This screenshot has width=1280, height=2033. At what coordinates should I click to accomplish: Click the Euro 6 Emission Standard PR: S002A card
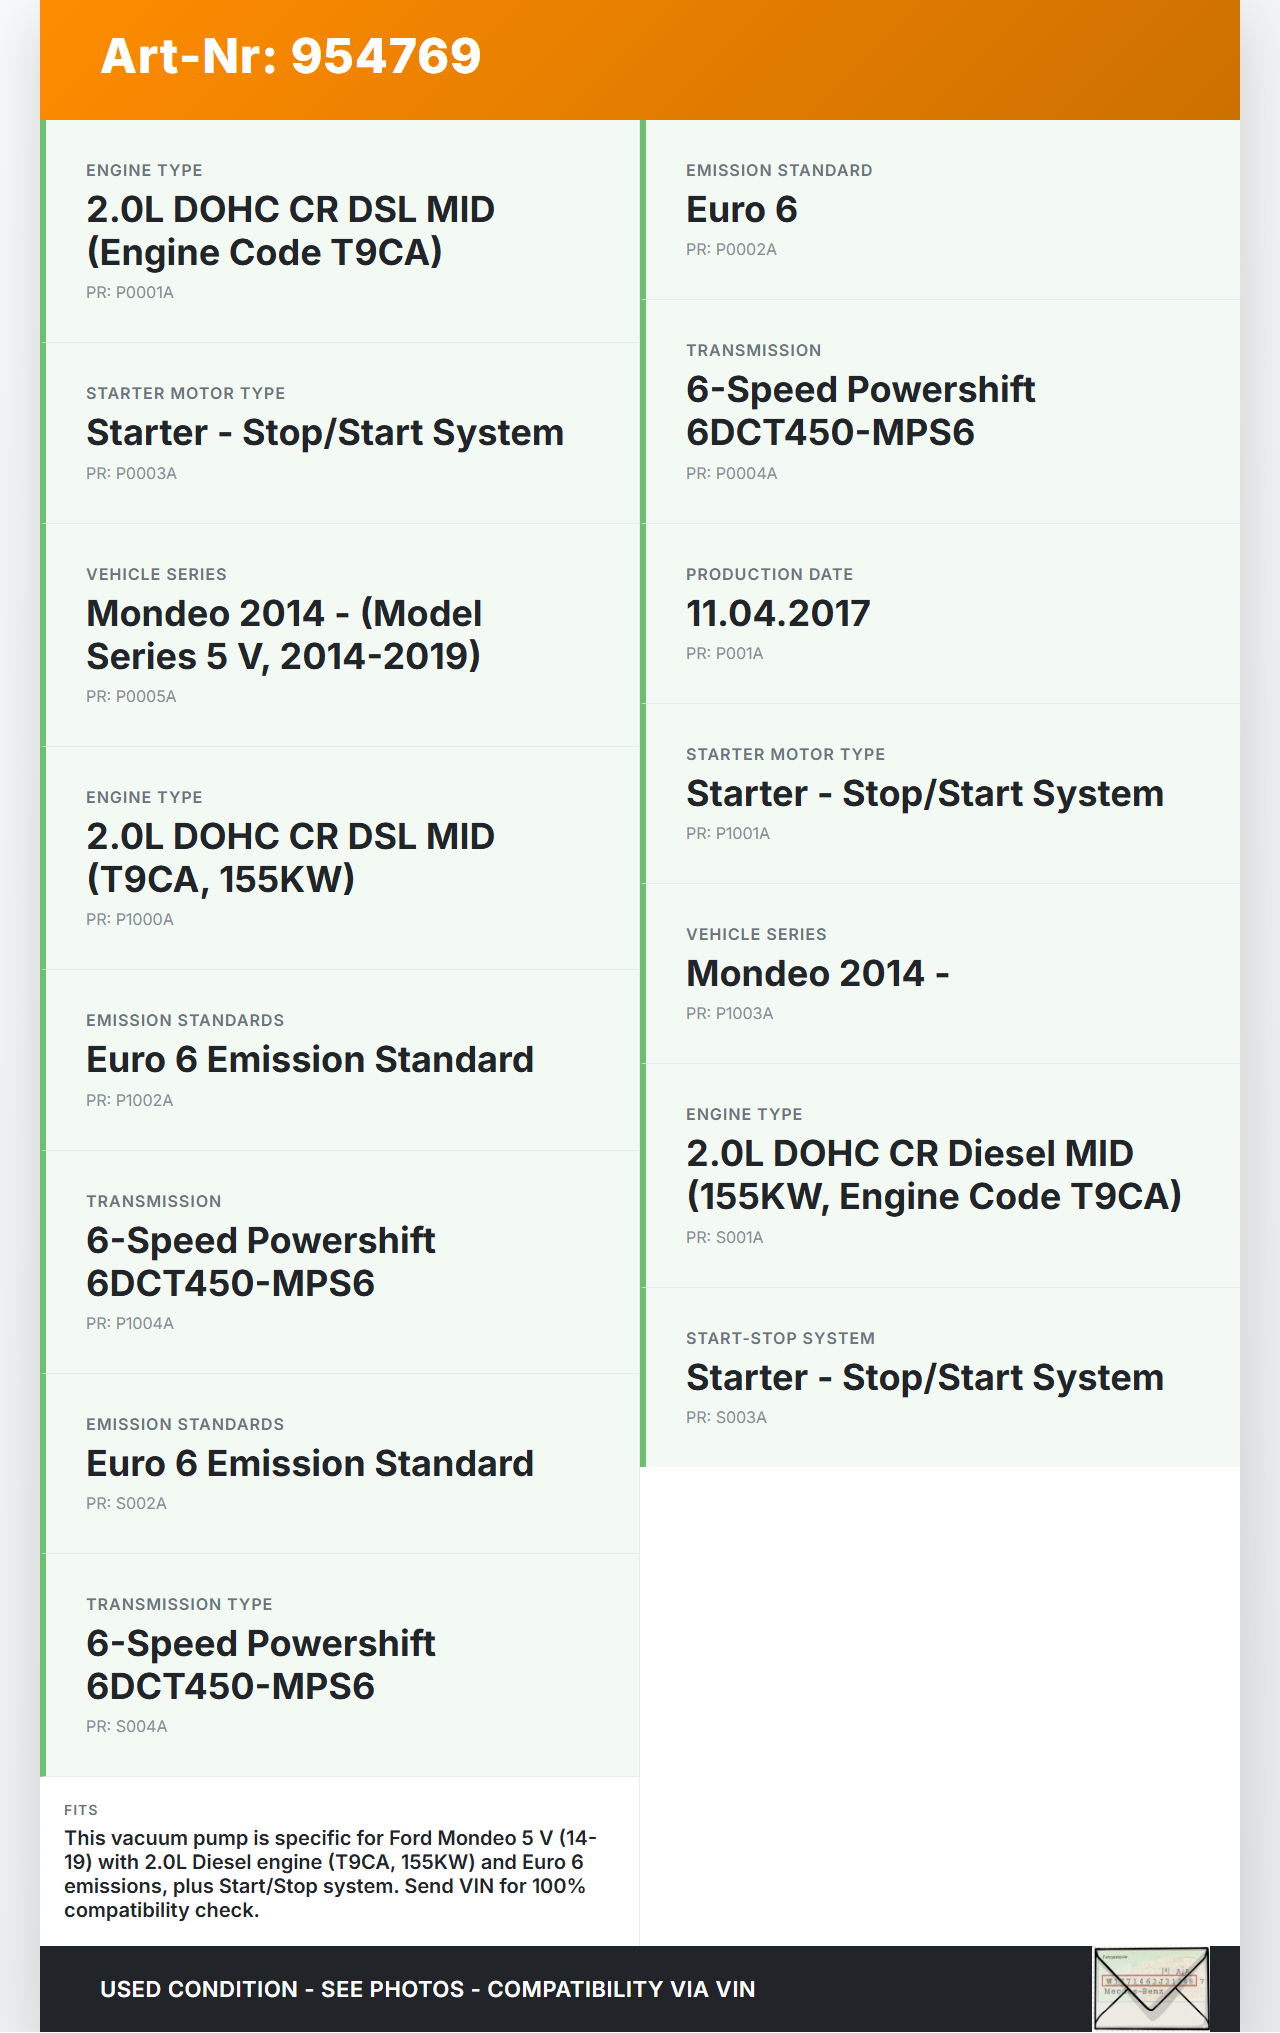[340, 1464]
